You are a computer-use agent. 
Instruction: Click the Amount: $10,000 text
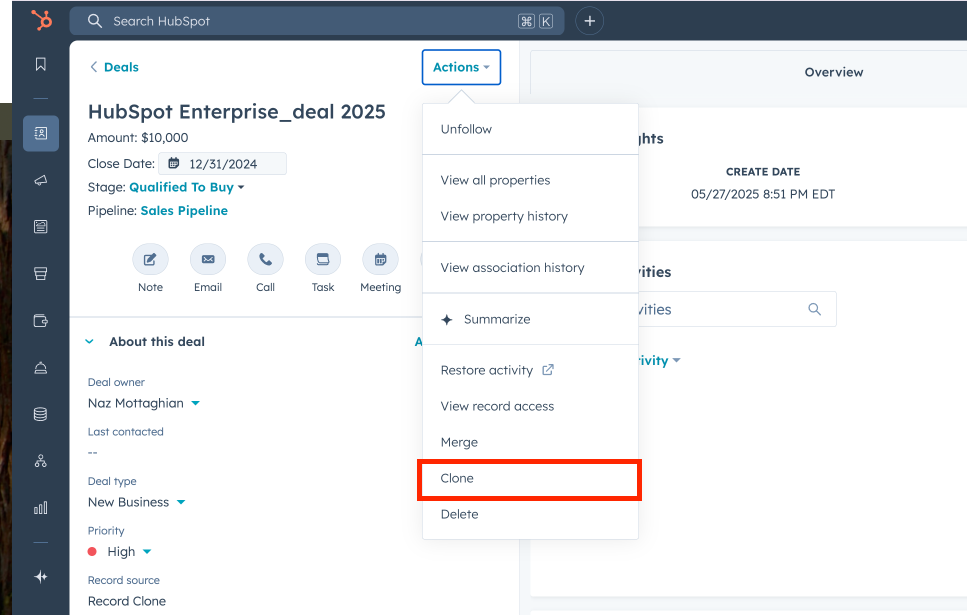coord(138,138)
